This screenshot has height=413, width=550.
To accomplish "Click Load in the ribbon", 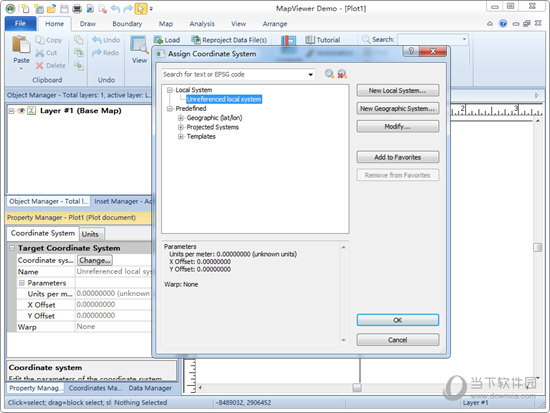I will 167,40.
